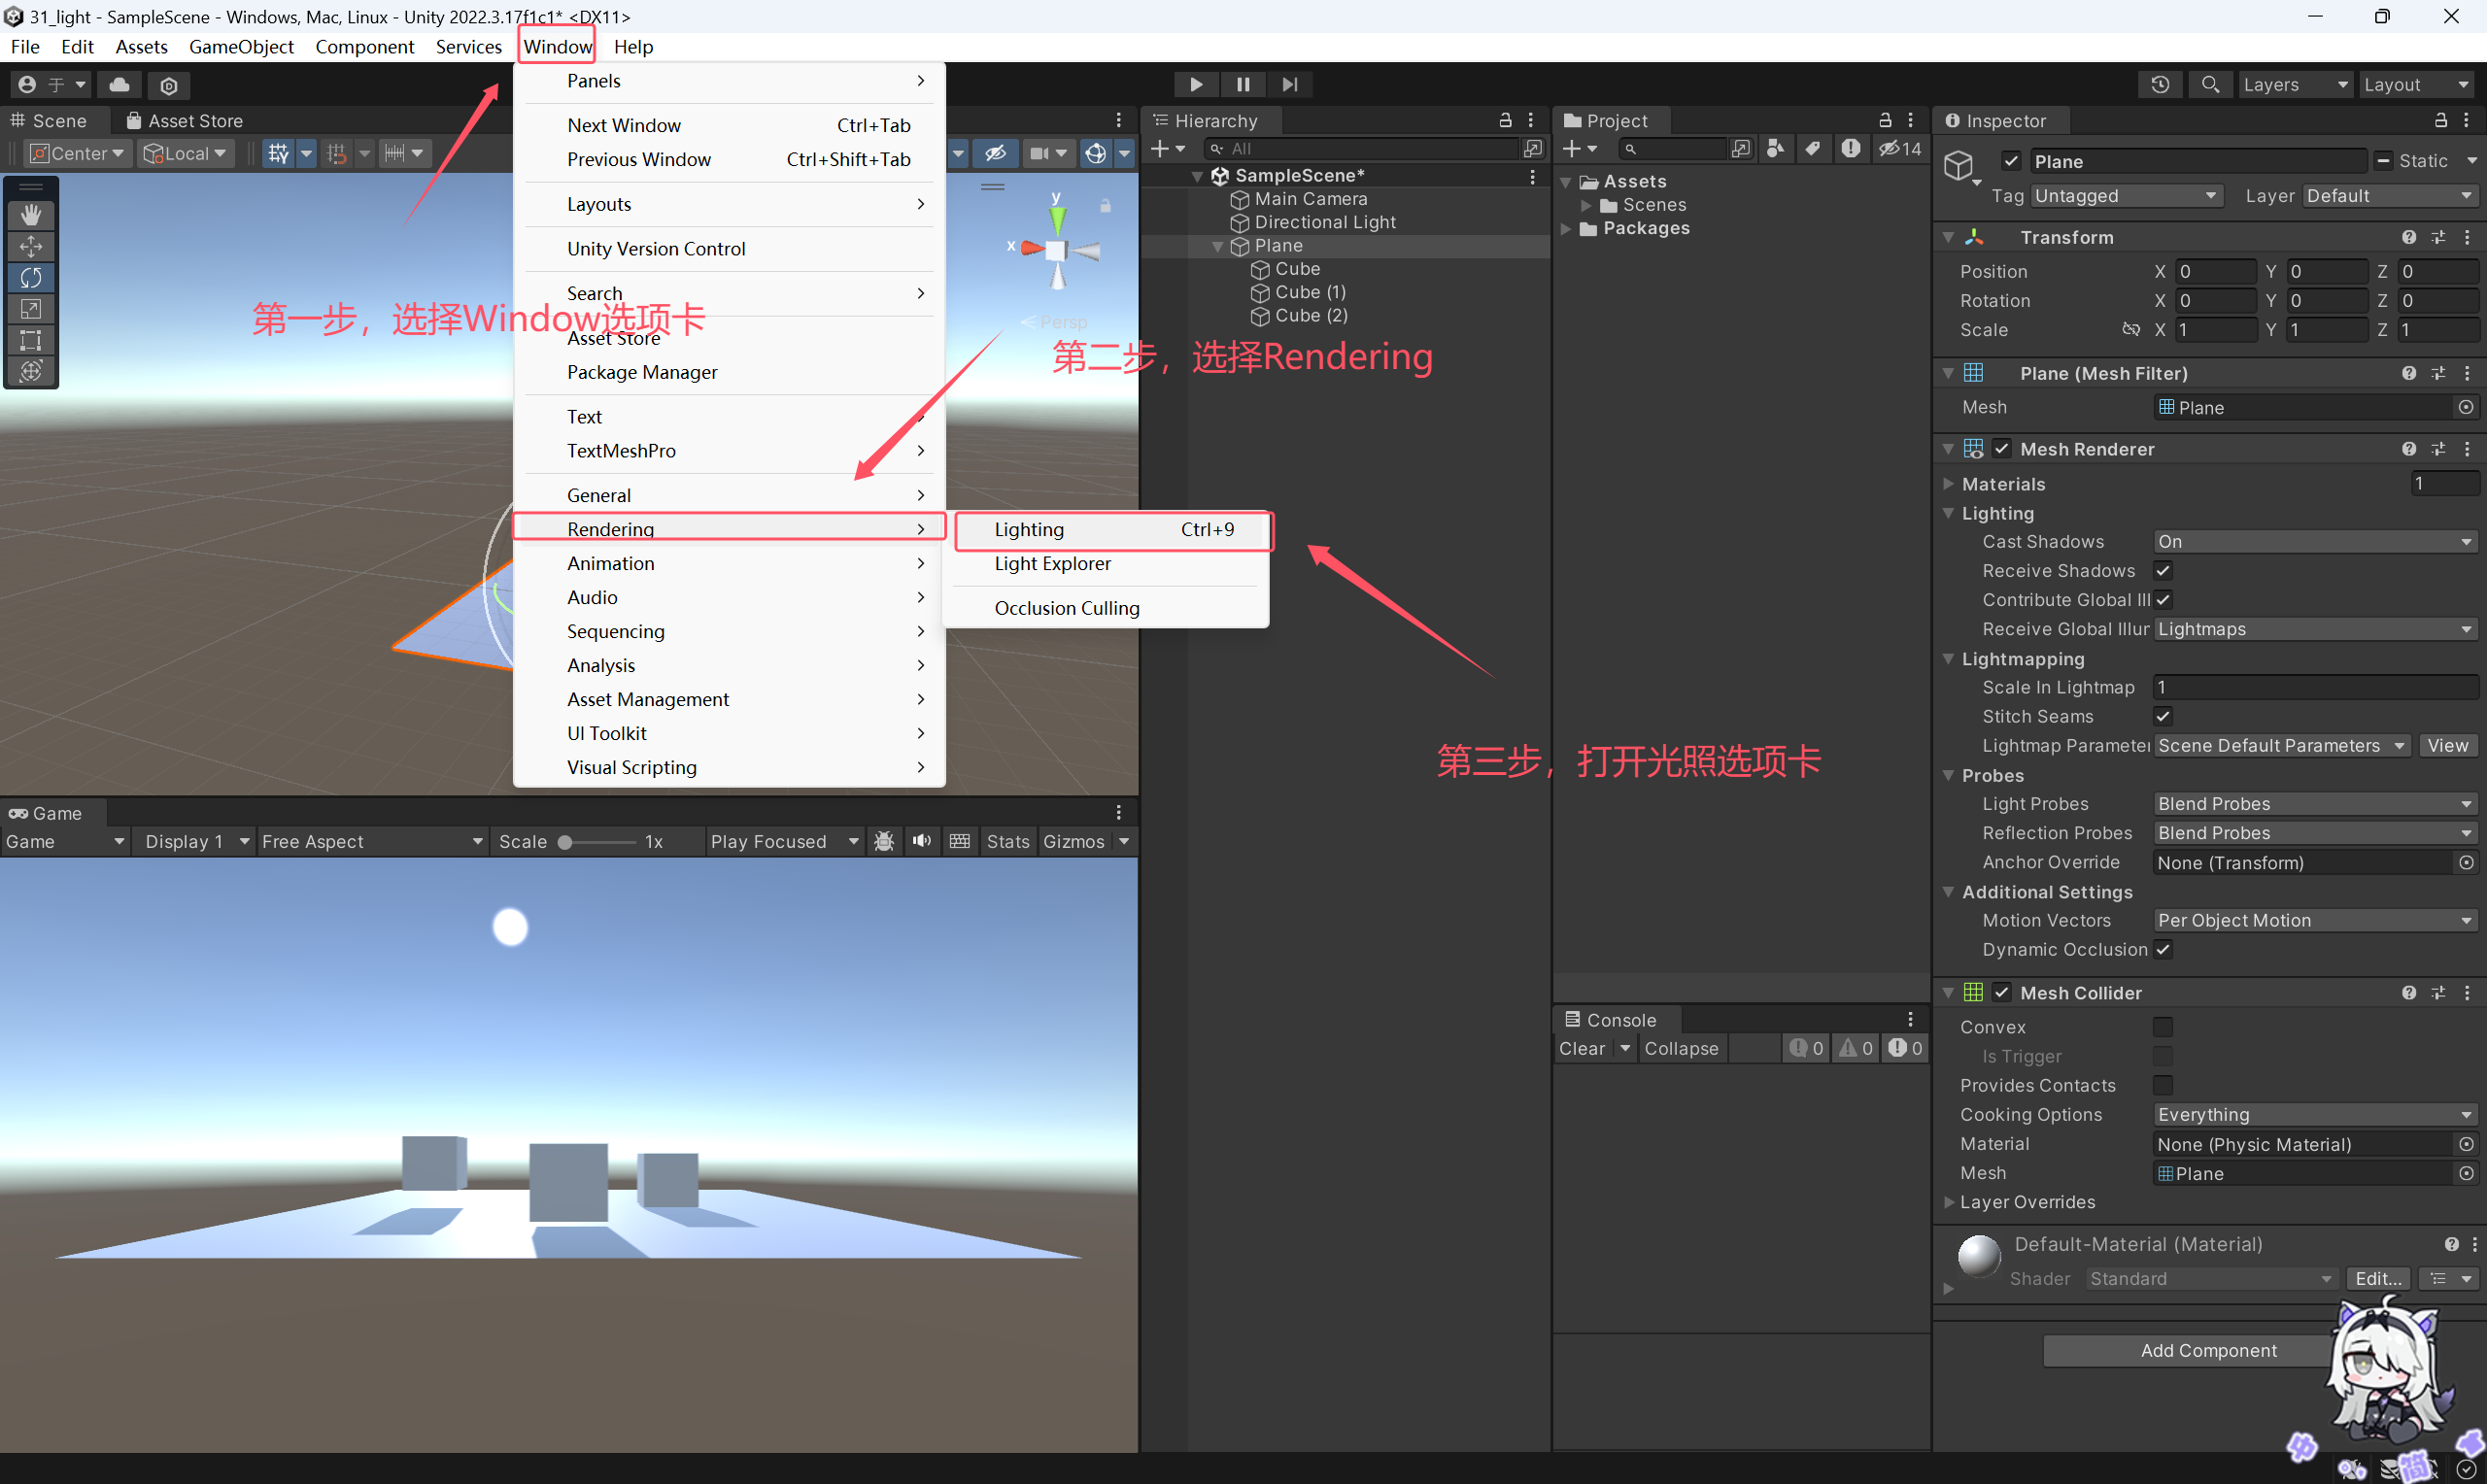
Task: Toggle the Plane active checkbox
Action: (x=2011, y=161)
